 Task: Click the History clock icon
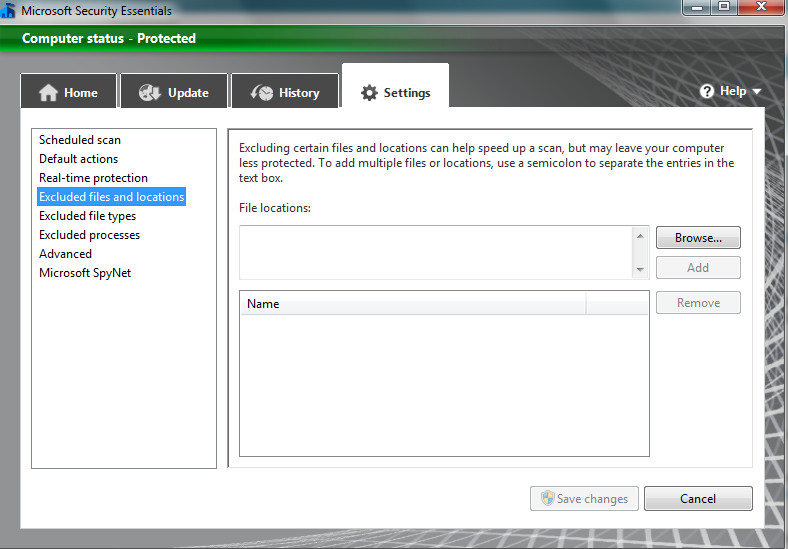tap(261, 93)
